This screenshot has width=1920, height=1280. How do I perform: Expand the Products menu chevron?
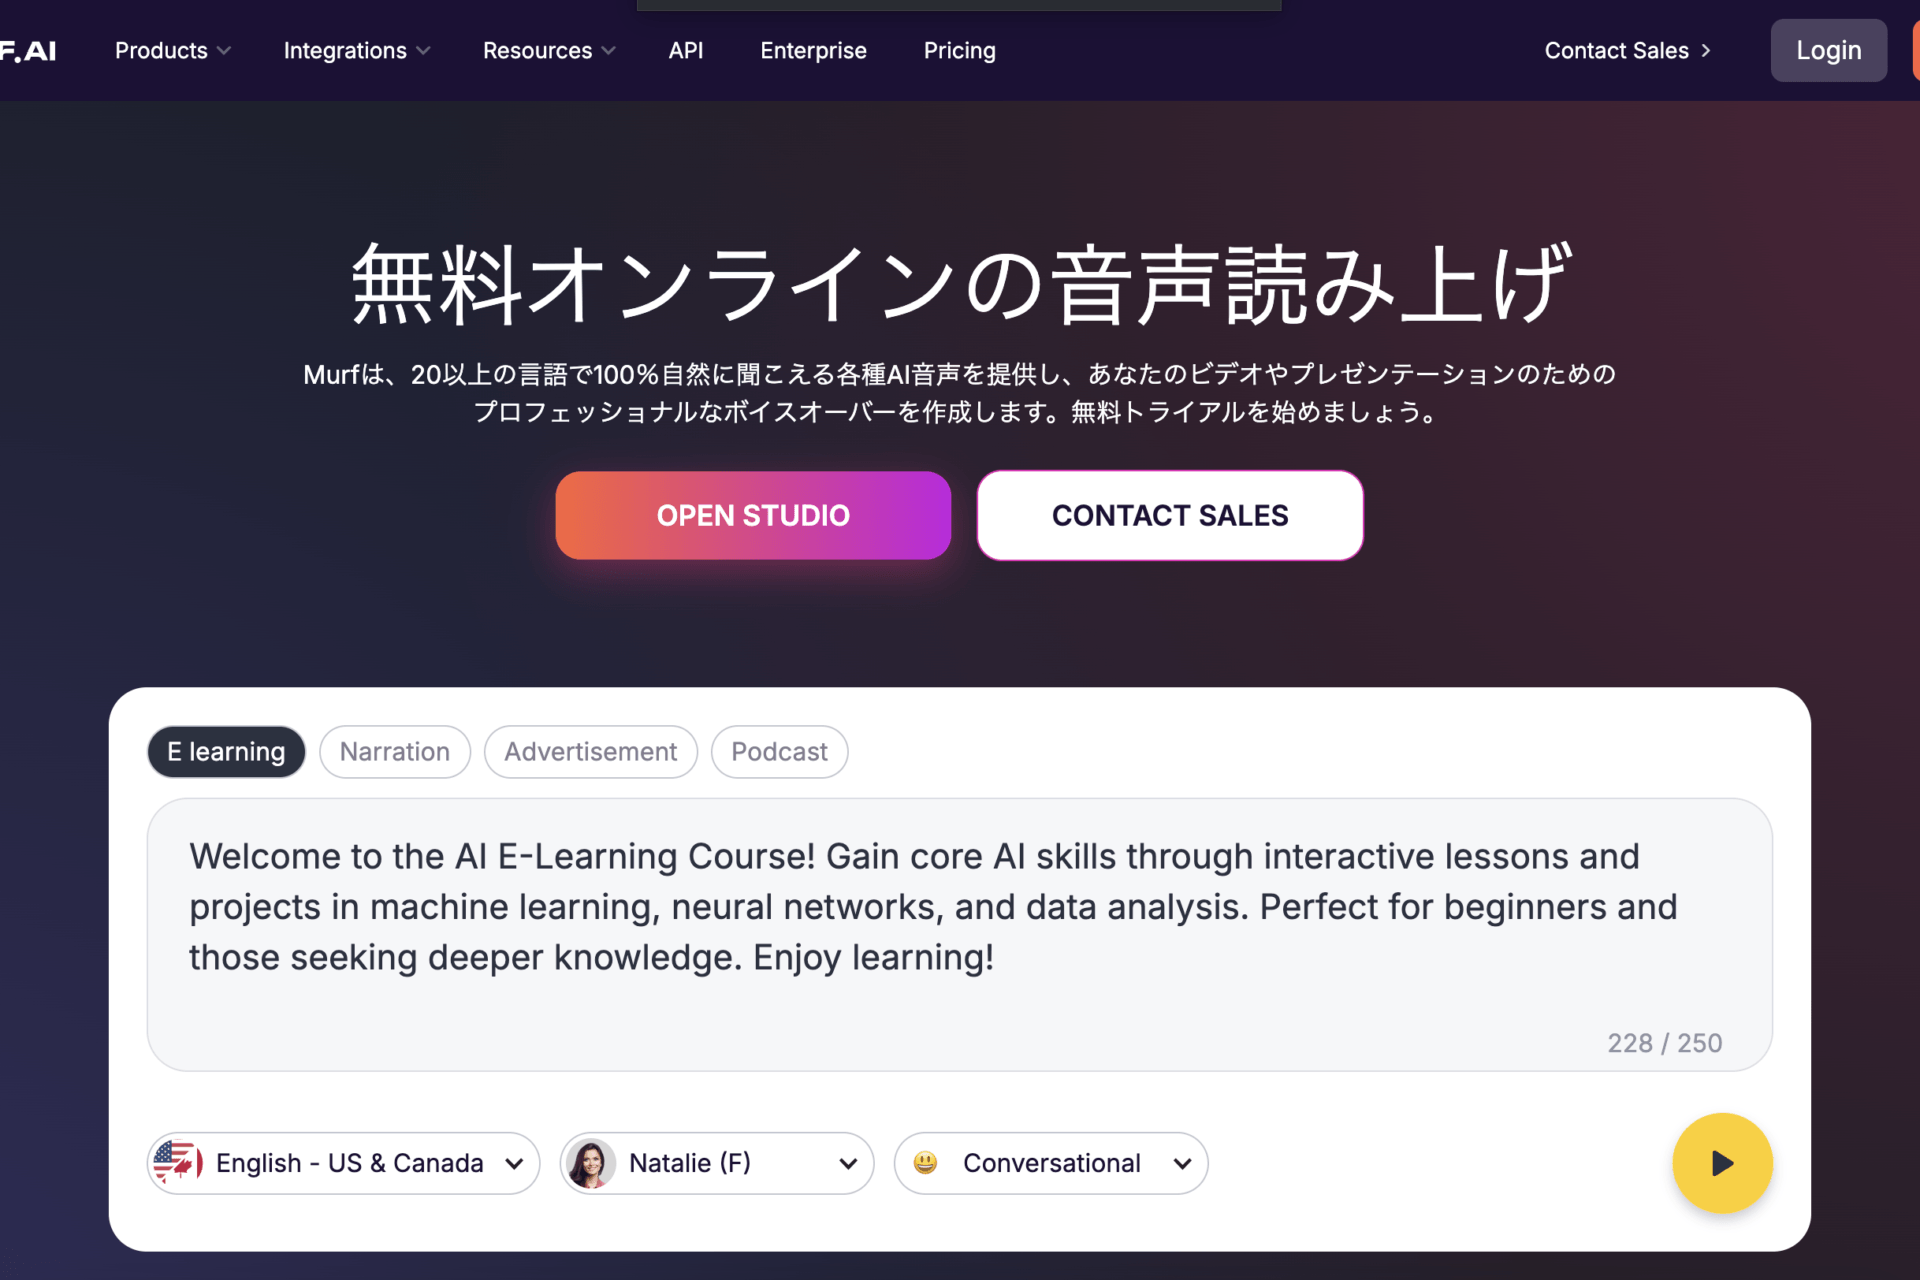(x=224, y=51)
